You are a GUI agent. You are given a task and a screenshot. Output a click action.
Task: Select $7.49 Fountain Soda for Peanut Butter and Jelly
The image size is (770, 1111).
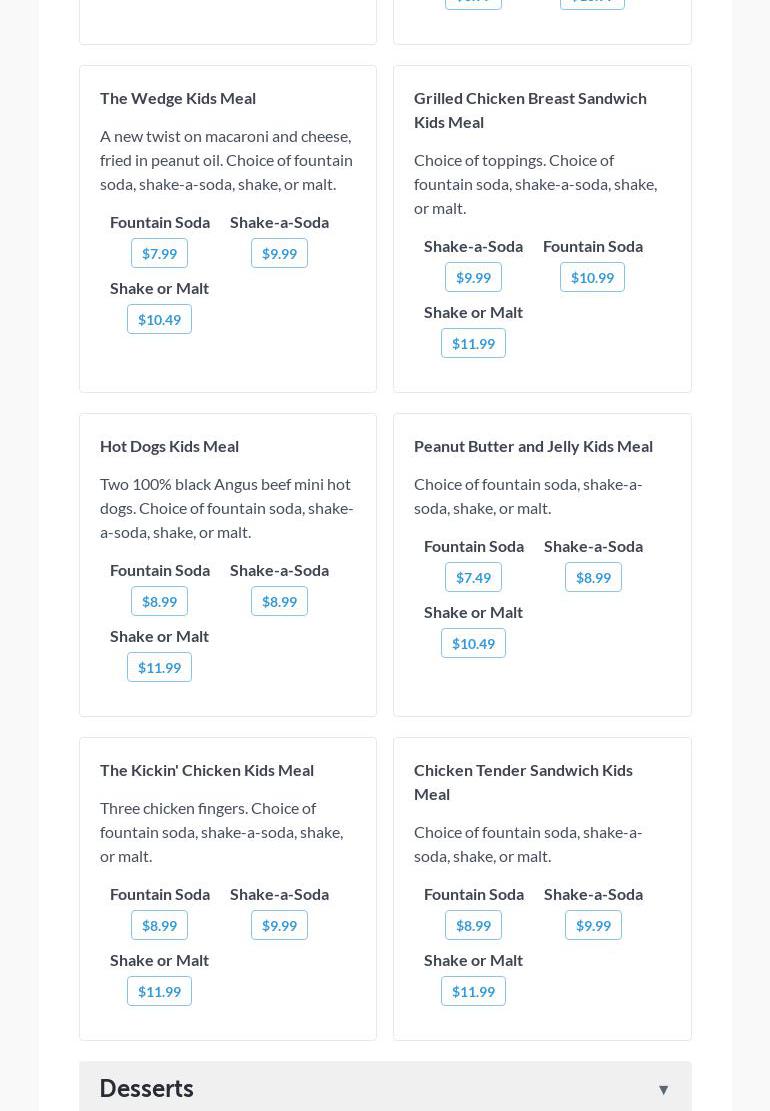pyautogui.click(x=473, y=578)
